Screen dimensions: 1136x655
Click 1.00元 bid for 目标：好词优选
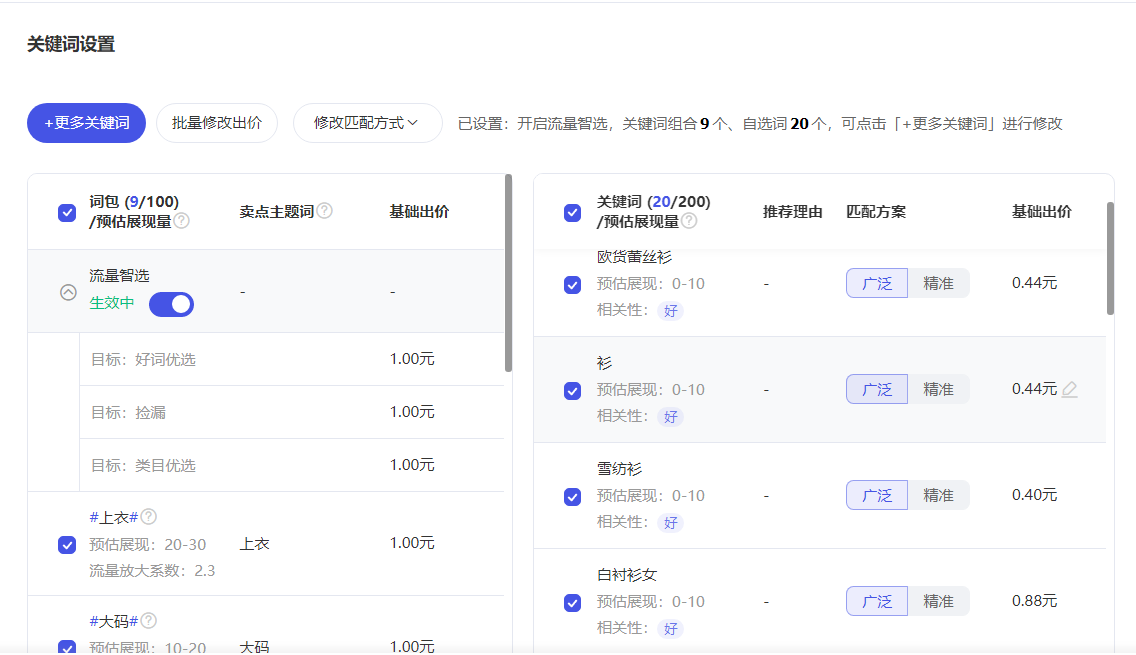point(412,359)
